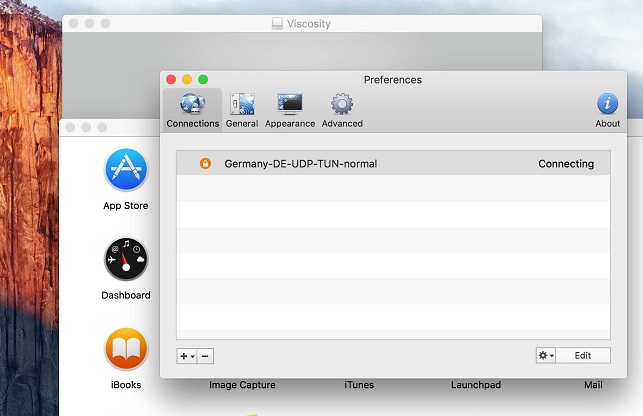
Task: Close the Preferences window
Action: pyautogui.click(x=171, y=79)
